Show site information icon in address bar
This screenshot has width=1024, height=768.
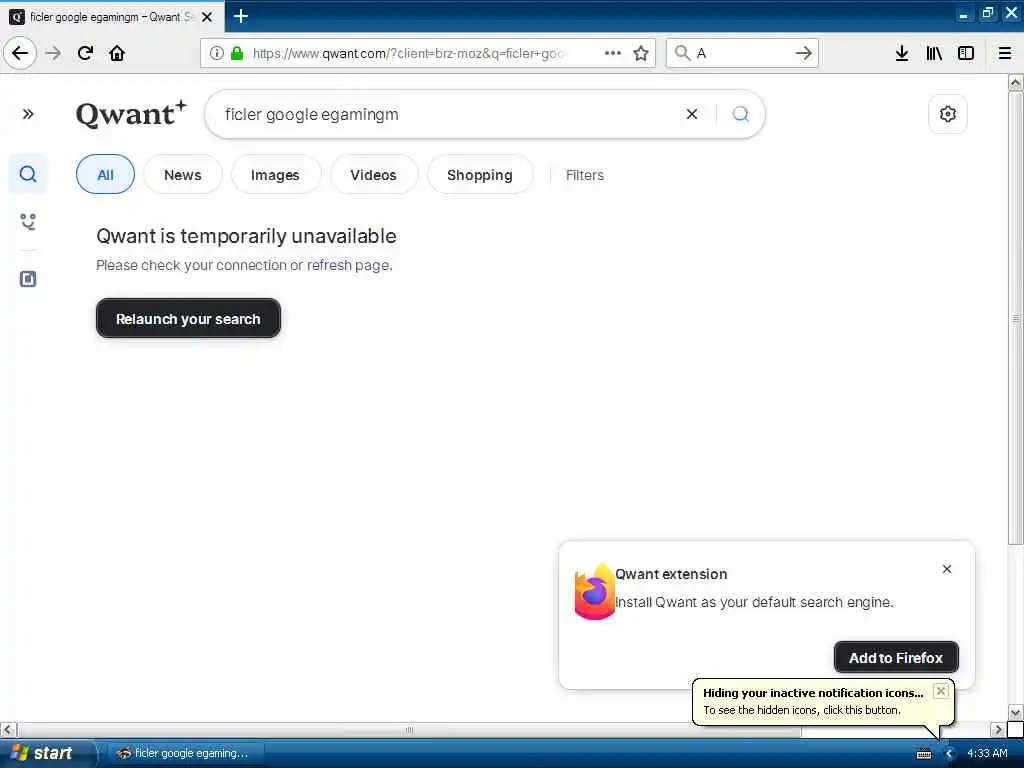coord(217,54)
